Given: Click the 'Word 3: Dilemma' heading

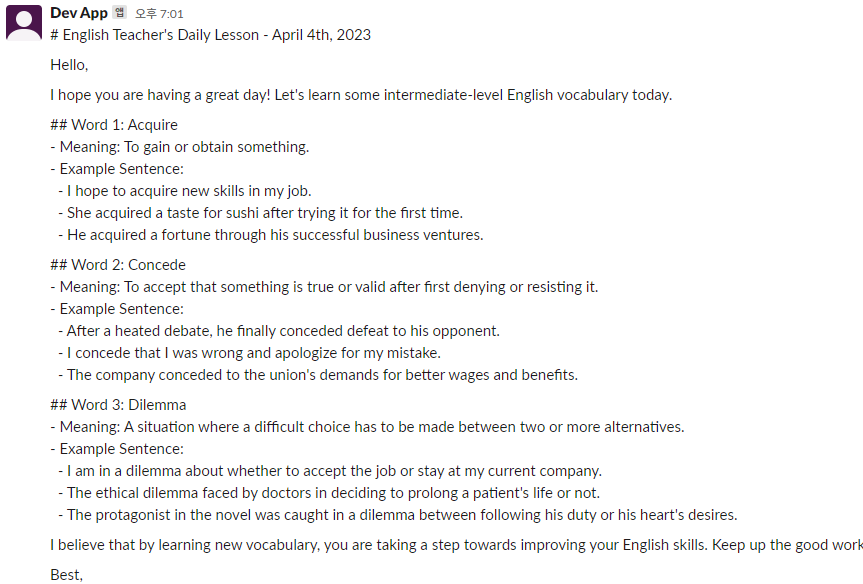Looking at the screenshot, I should (x=118, y=405).
